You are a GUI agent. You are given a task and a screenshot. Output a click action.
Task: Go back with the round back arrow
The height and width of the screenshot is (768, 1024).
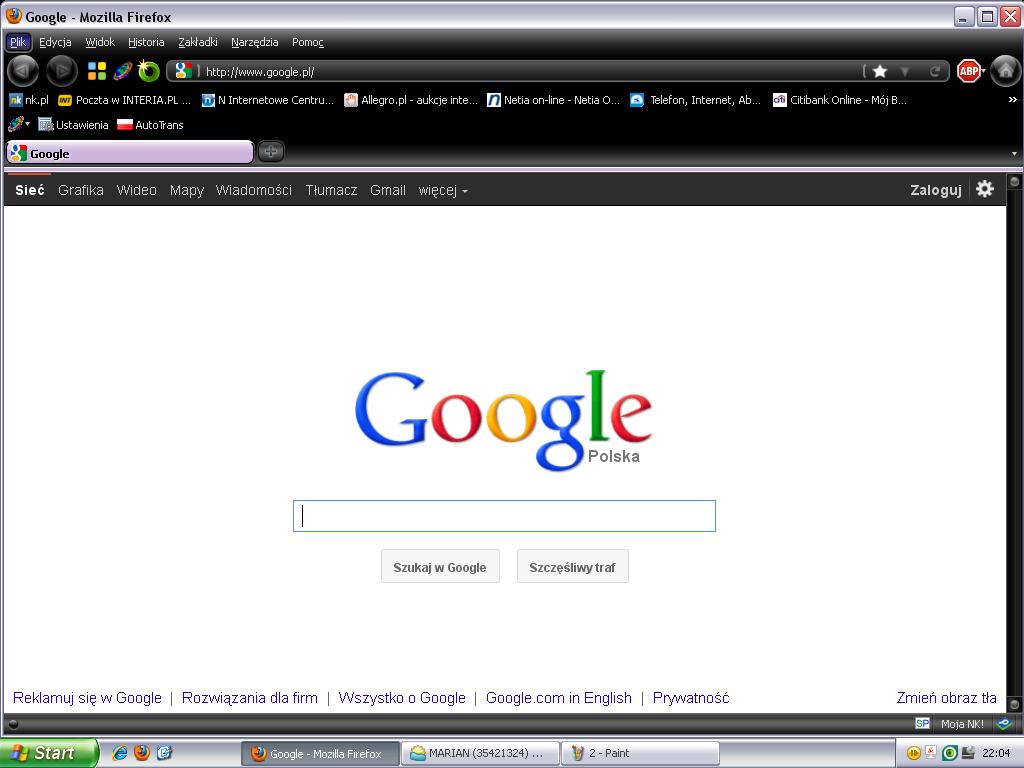(24, 71)
